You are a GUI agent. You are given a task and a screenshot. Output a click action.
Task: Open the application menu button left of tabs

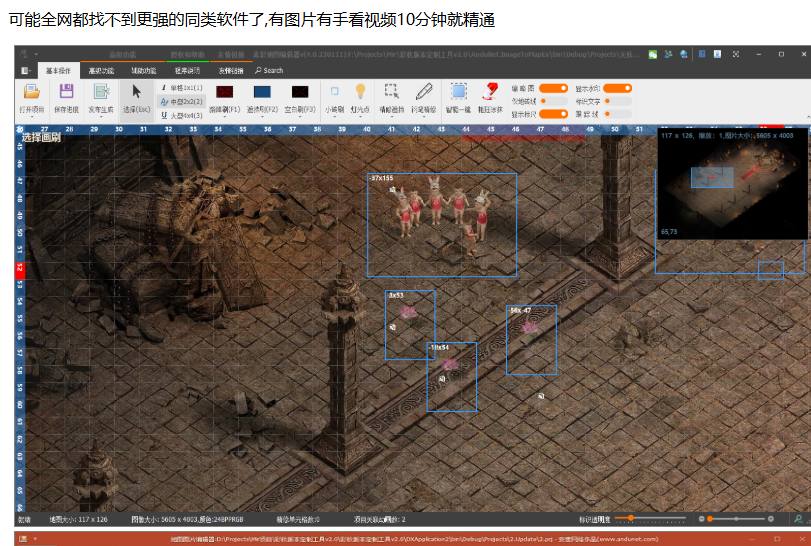(x=25, y=71)
